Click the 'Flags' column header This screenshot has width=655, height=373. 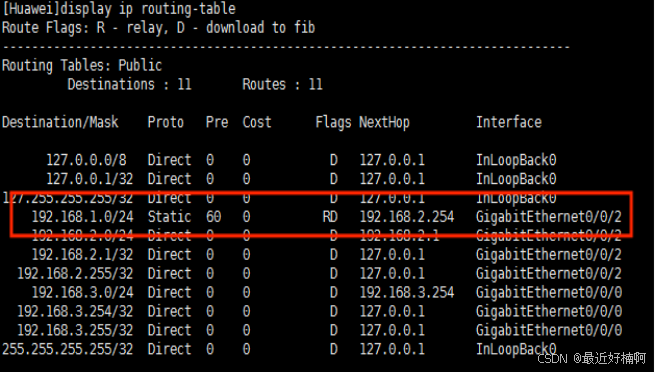click(333, 123)
